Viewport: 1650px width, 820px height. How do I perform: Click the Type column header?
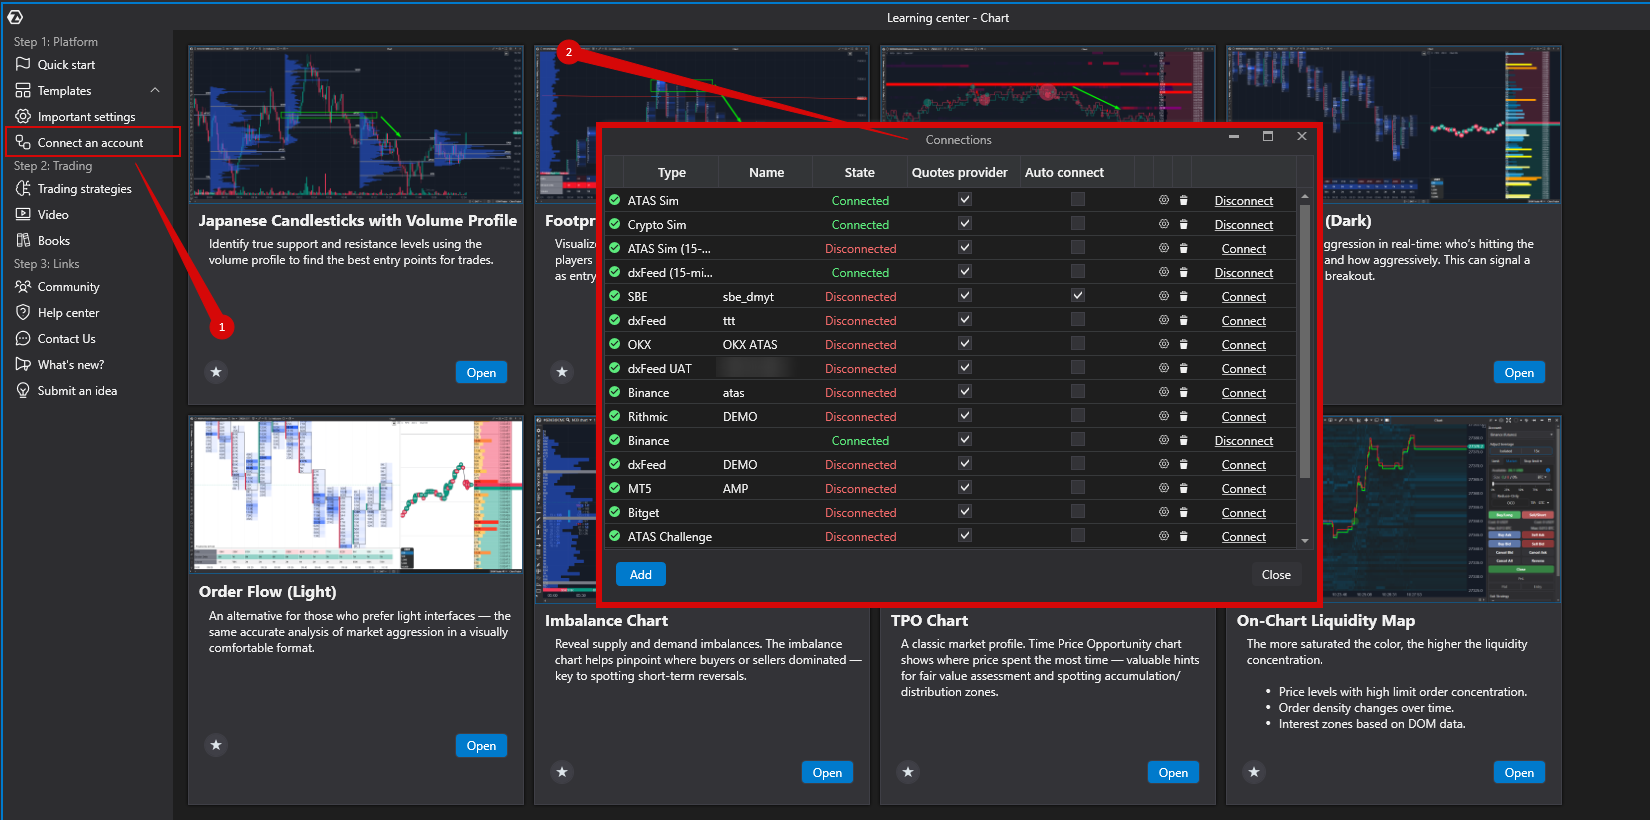click(672, 172)
